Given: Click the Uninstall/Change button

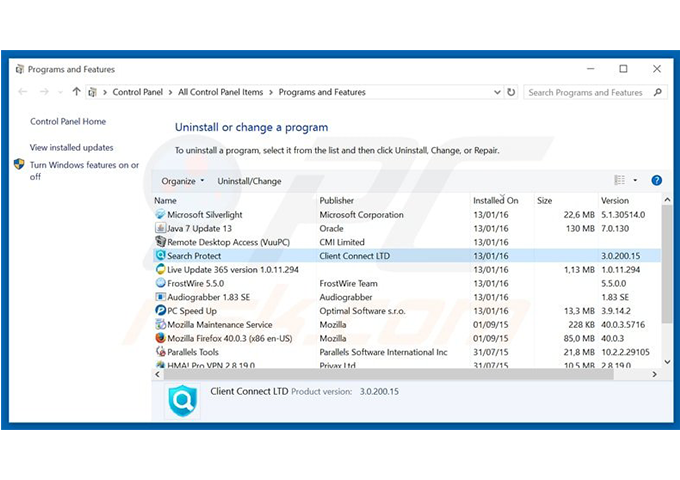Looking at the screenshot, I should (249, 181).
